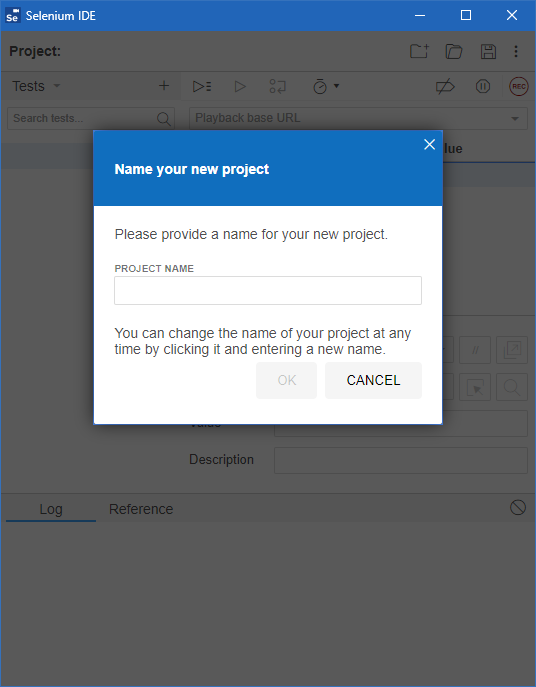The image size is (536, 687).
Task: Select the Log tab
Action: point(51,509)
